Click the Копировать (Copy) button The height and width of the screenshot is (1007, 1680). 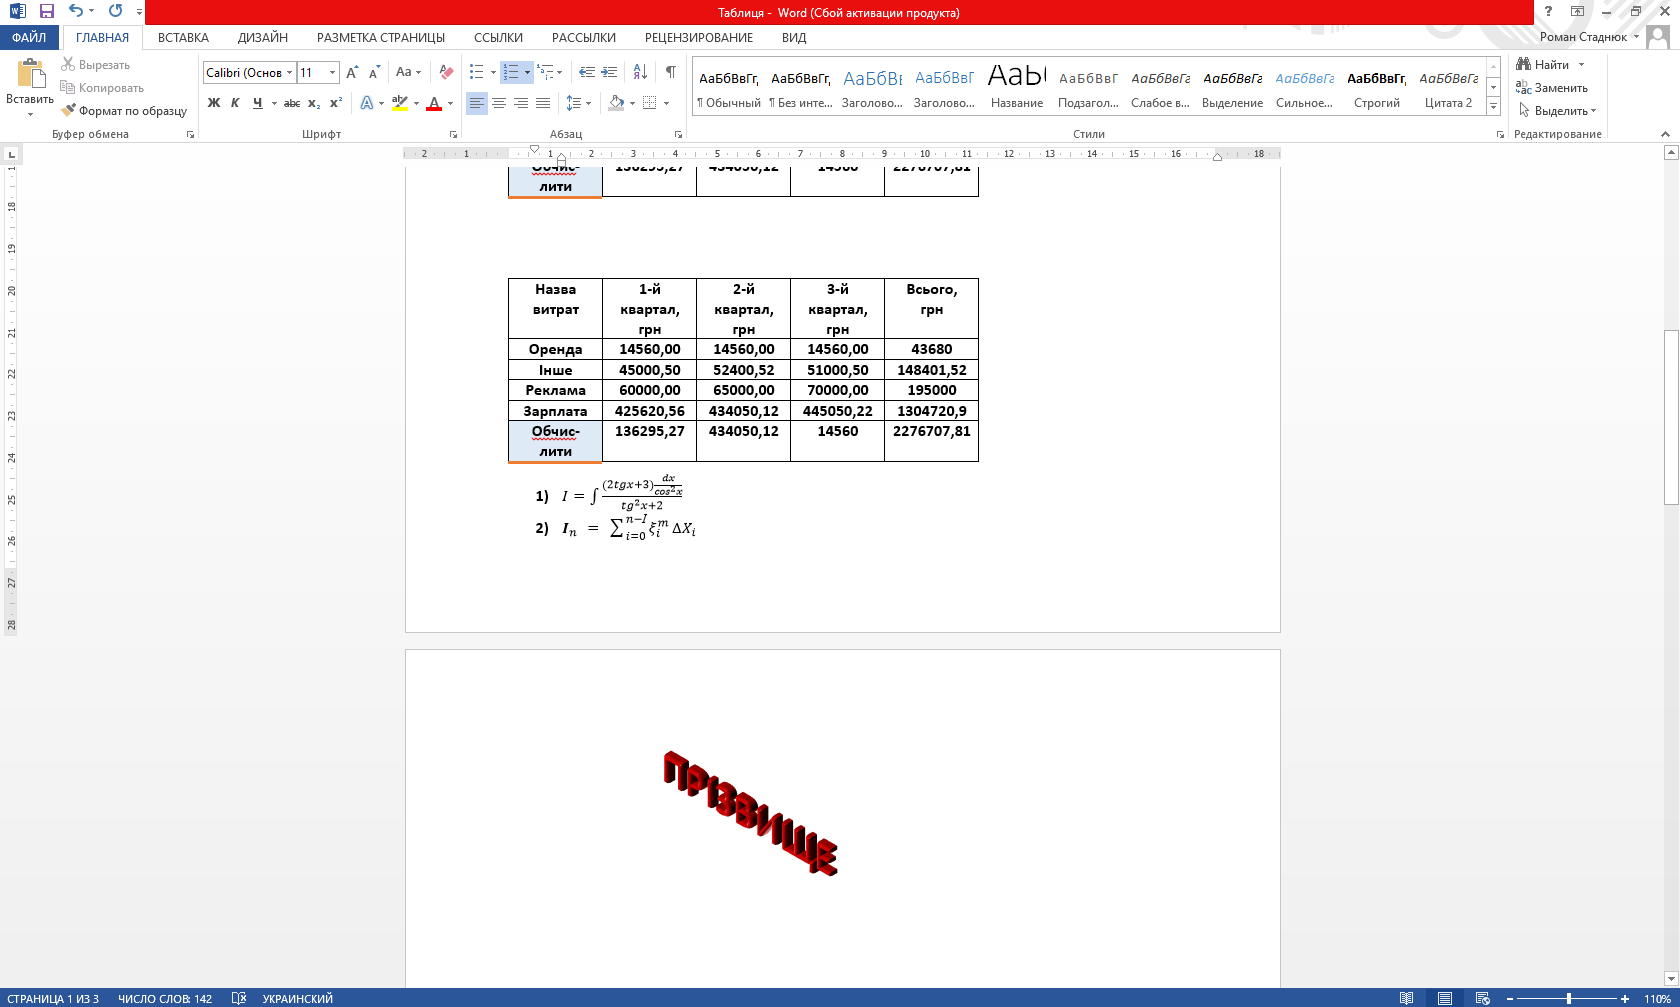pyautogui.click(x=102, y=87)
